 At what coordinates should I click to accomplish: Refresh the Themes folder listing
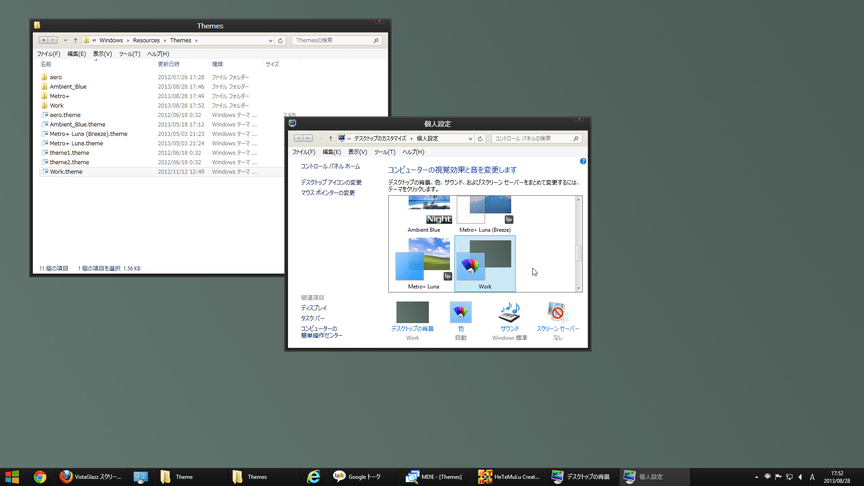coord(280,40)
